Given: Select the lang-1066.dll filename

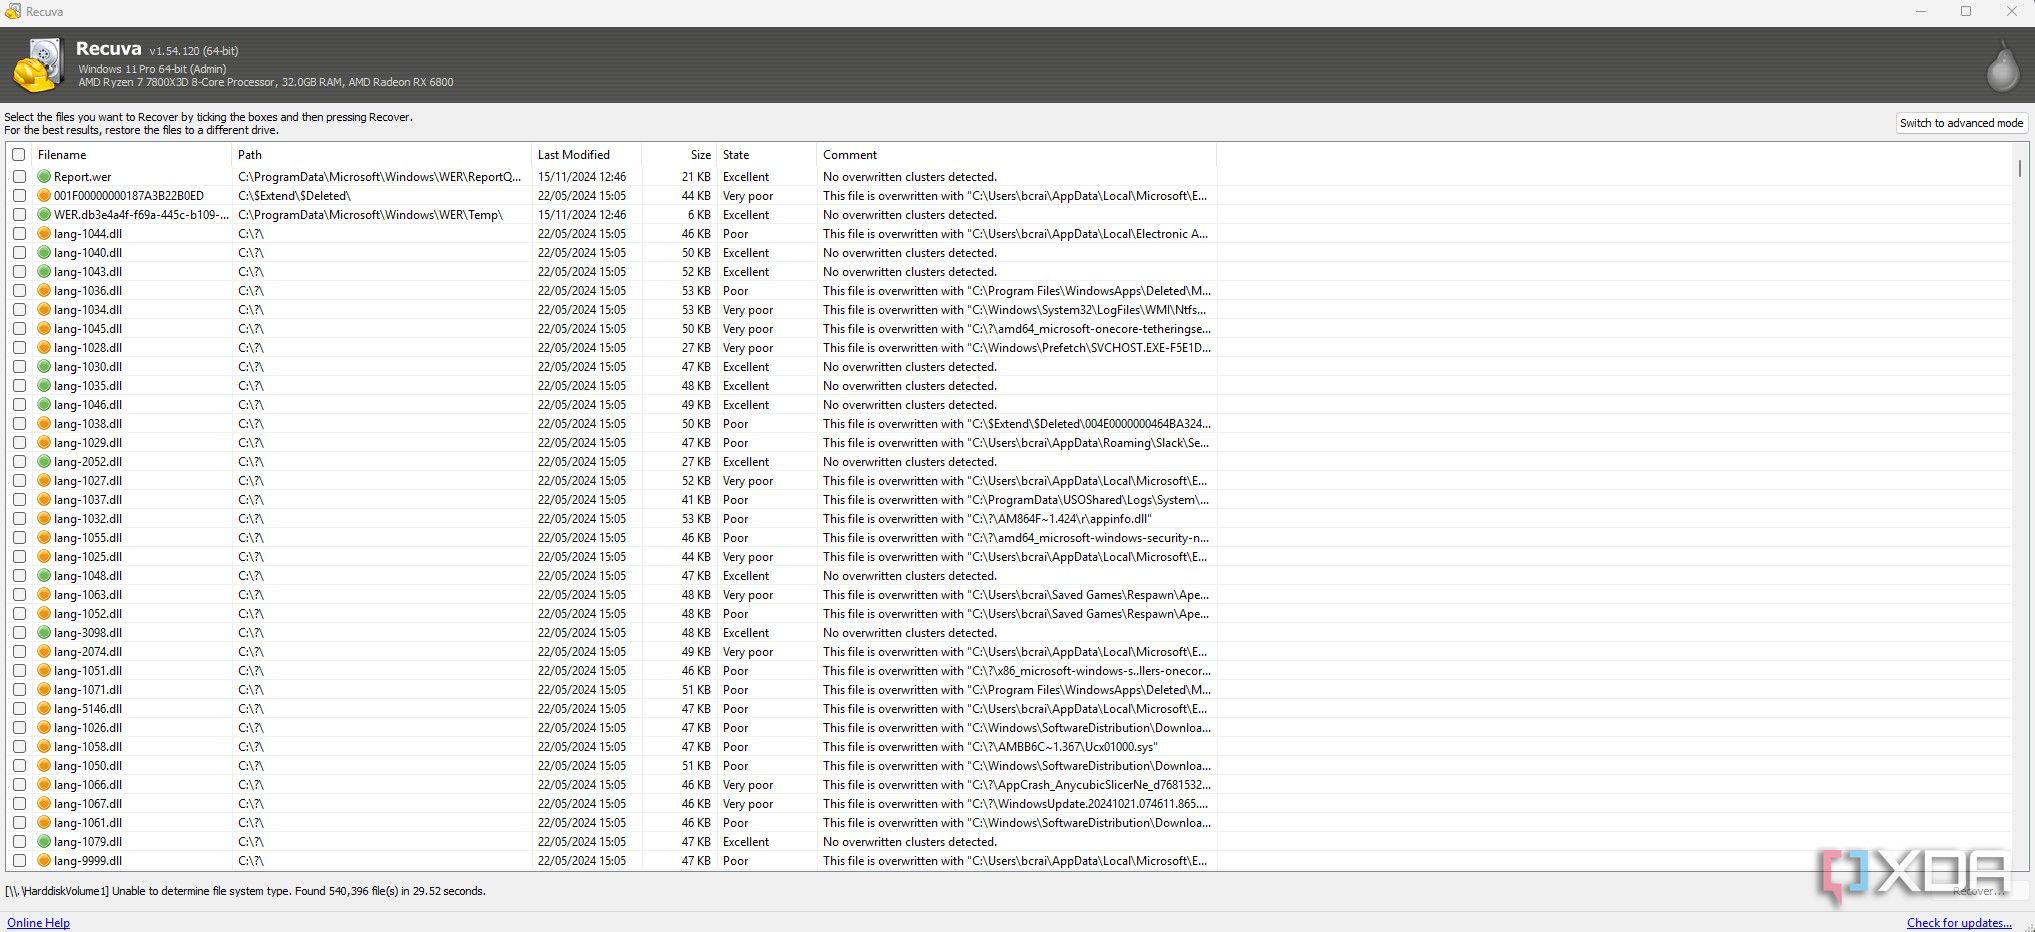Looking at the screenshot, I should pyautogui.click(x=88, y=785).
